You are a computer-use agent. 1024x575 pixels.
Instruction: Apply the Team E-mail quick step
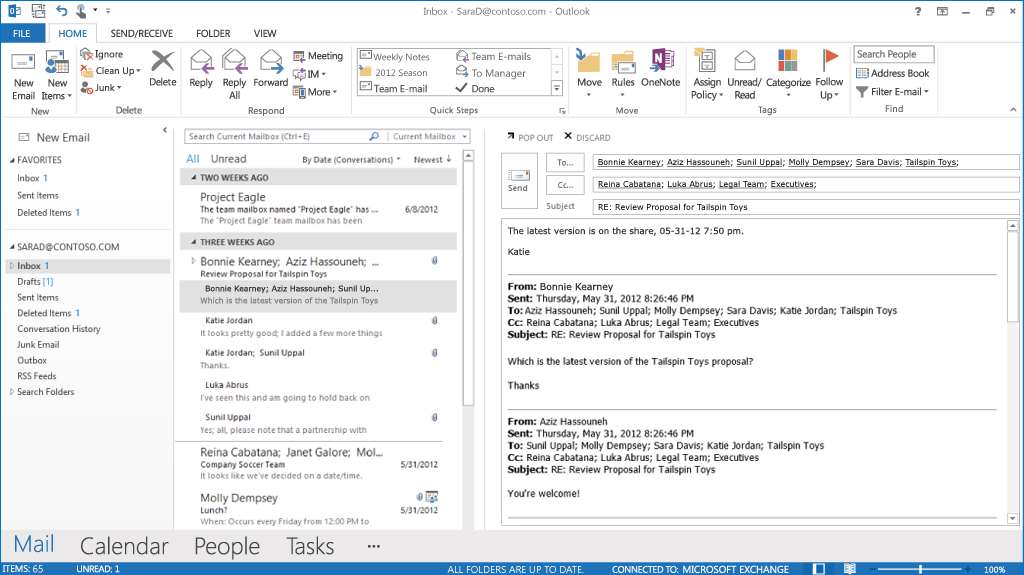click(x=393, y=88)
